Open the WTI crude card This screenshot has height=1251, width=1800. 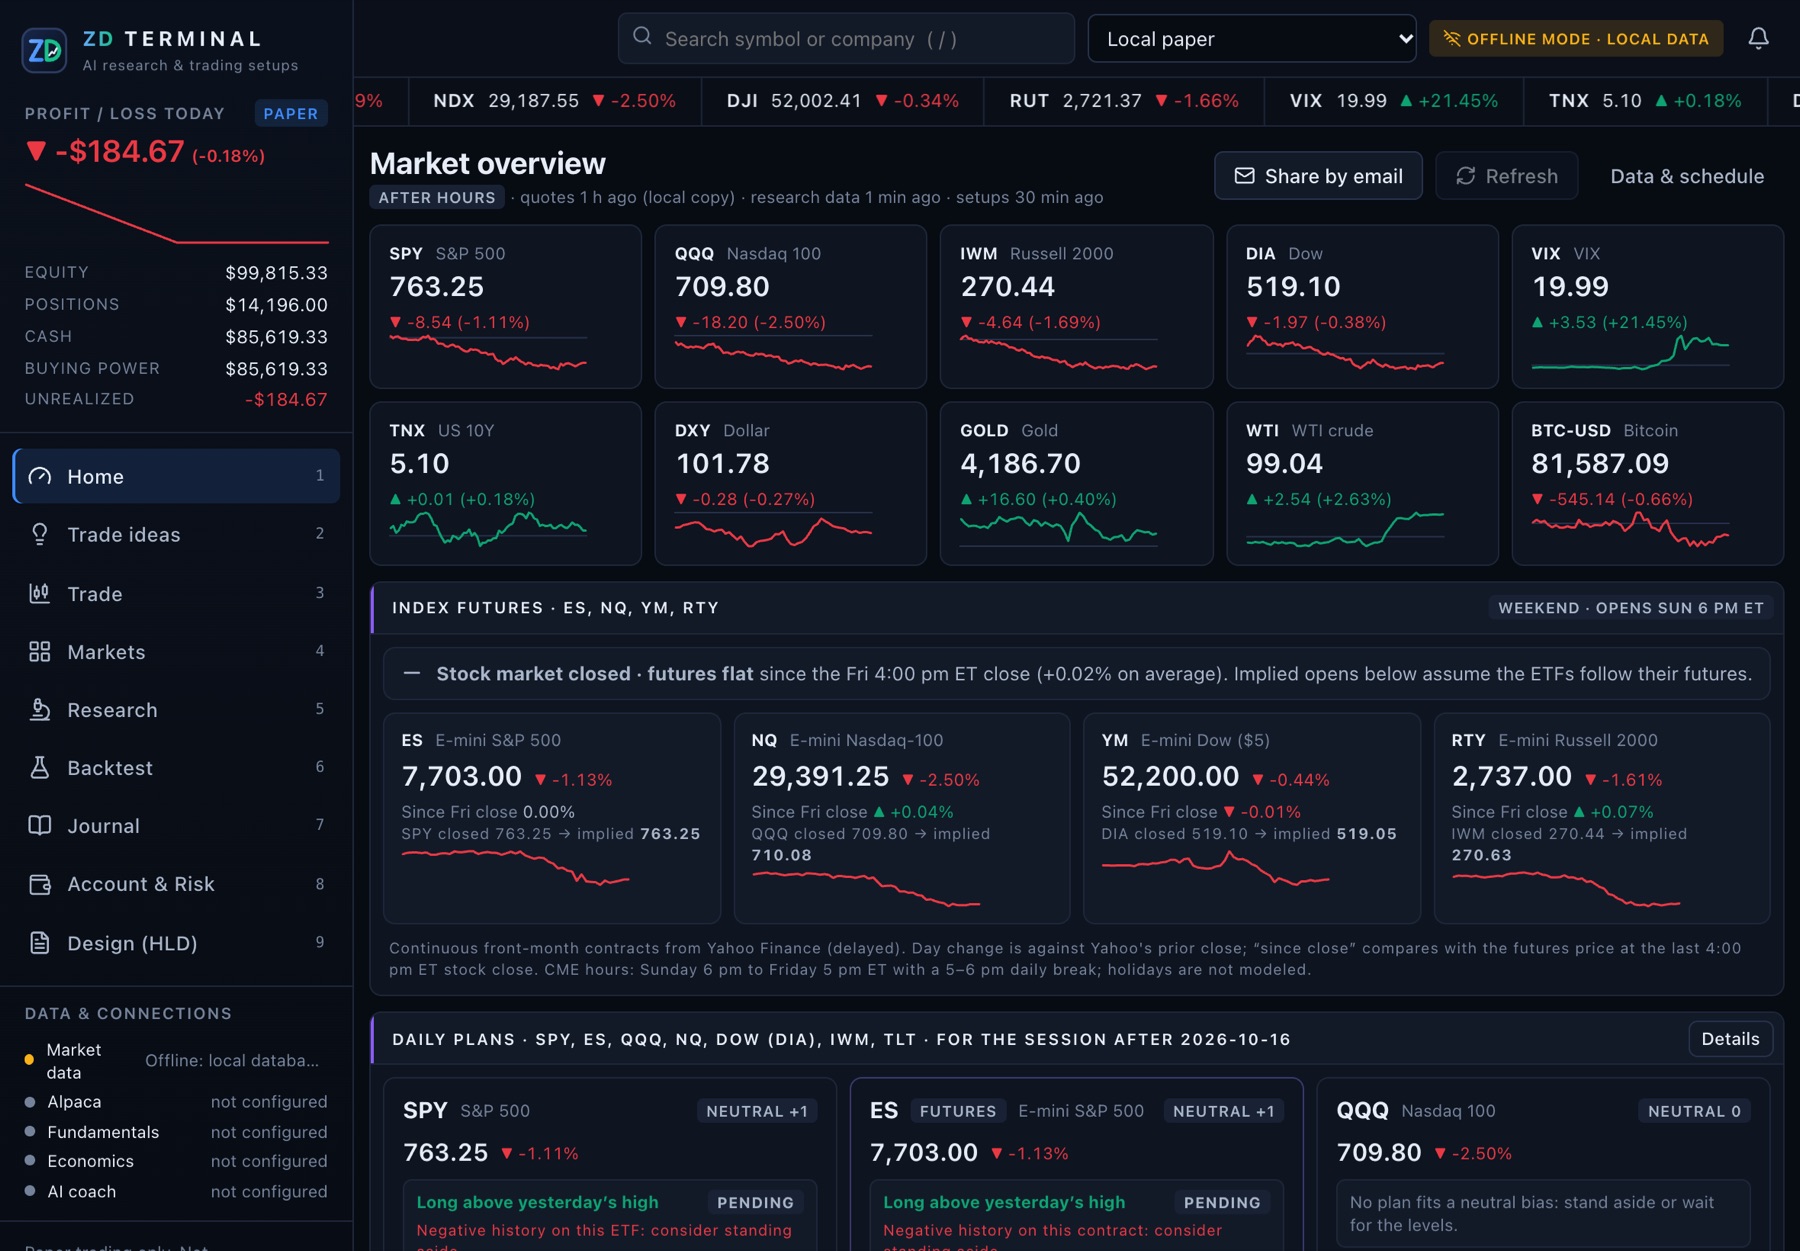coord(1362,484)
